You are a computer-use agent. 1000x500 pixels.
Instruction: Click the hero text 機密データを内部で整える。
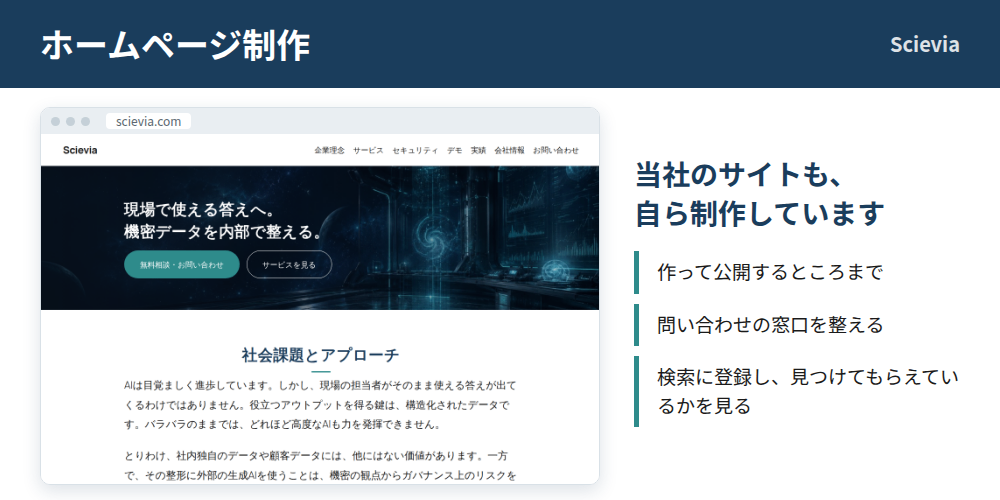[222, 233]
